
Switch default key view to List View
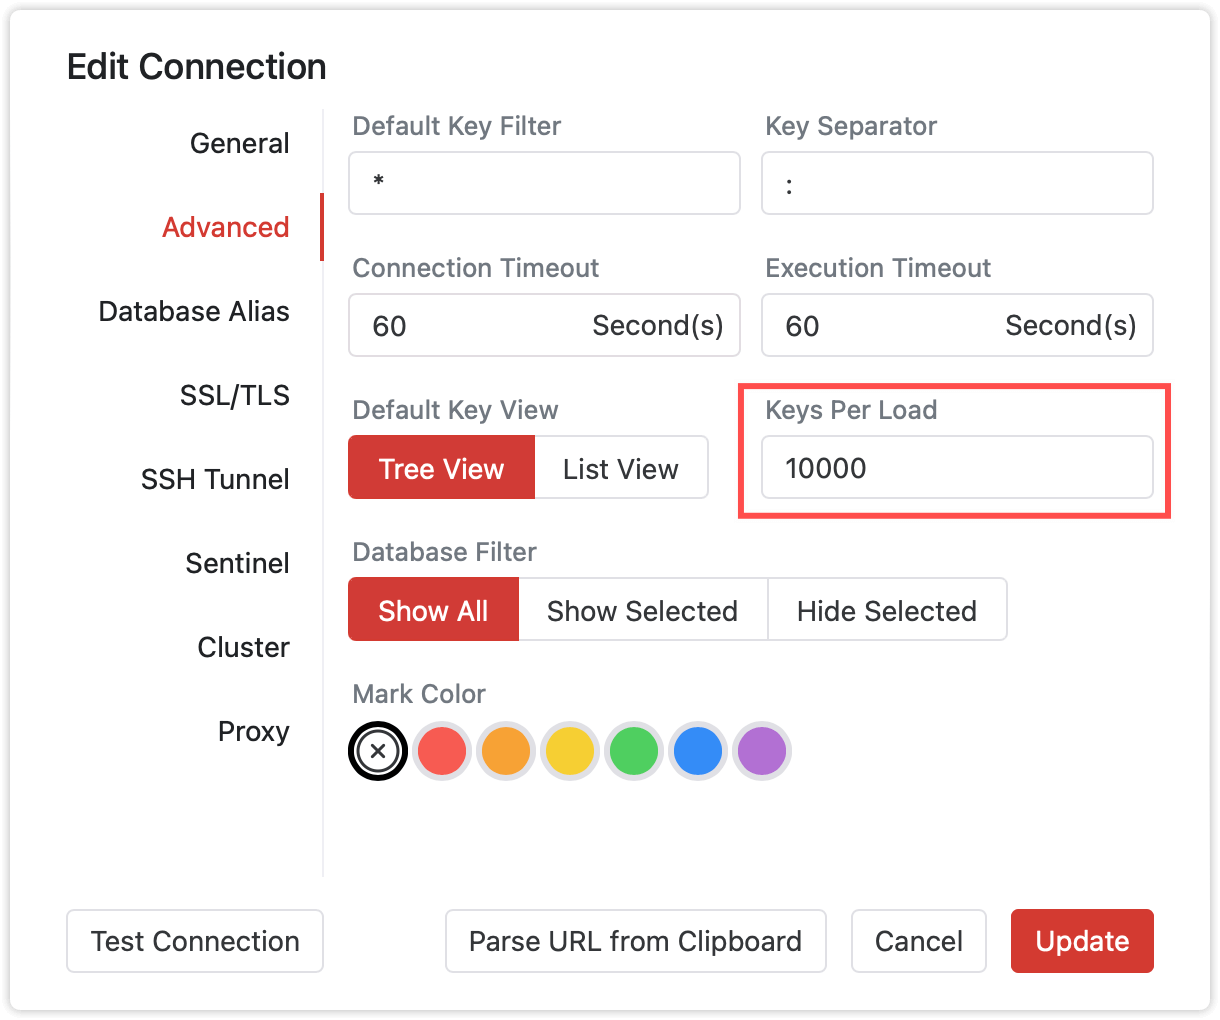click(621, 468)
